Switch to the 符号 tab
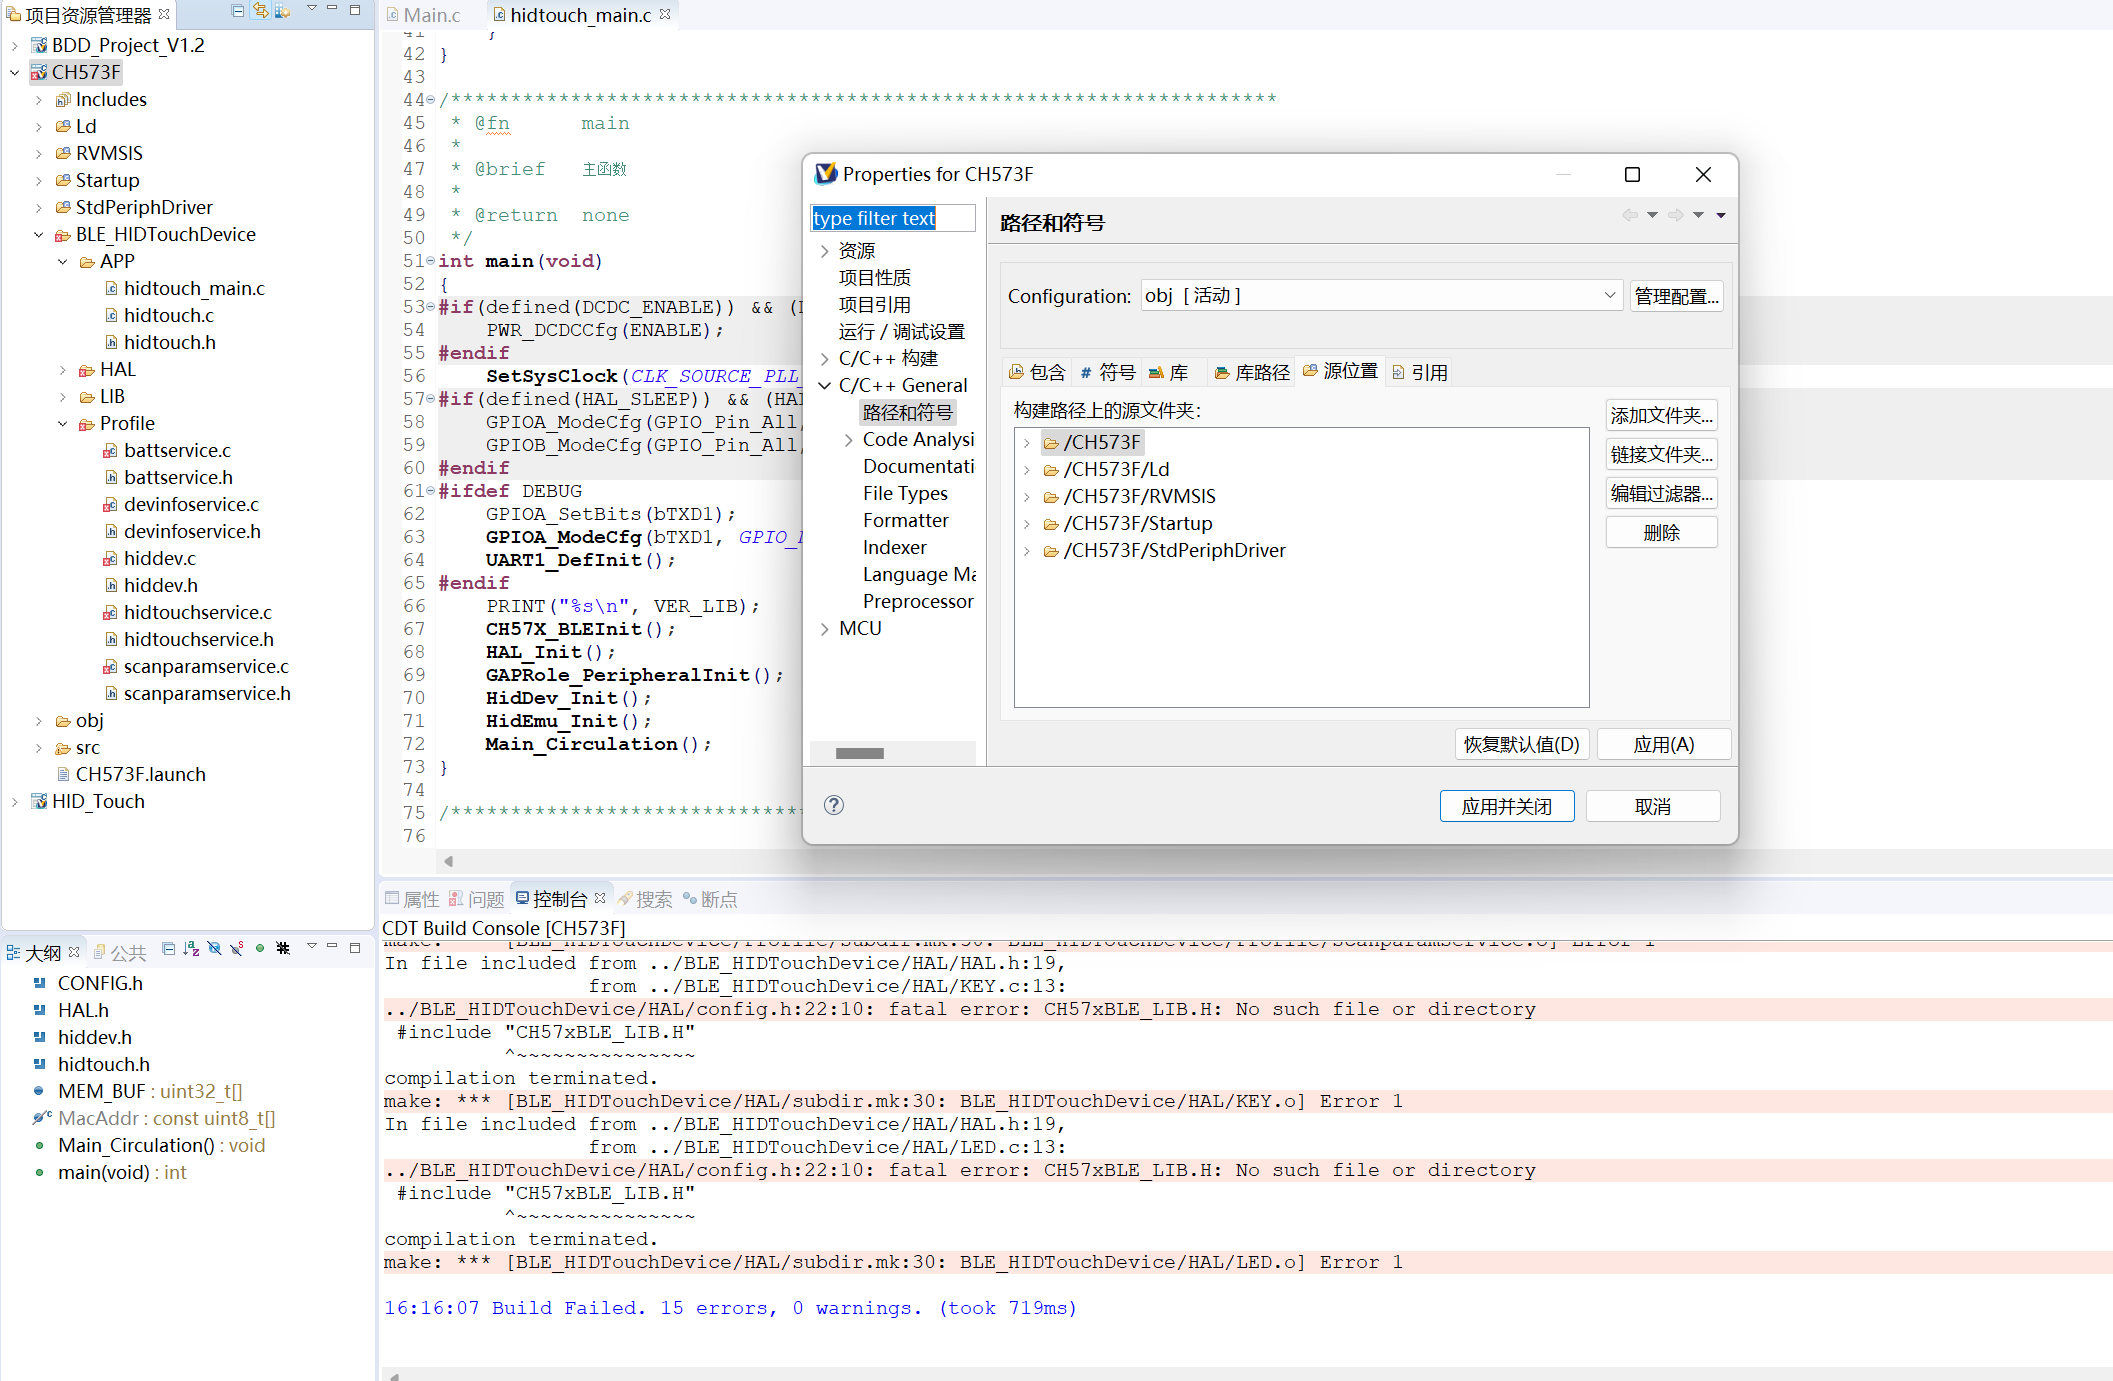The height and width of the screenshot is (1381, 2113). [1108, 372]
